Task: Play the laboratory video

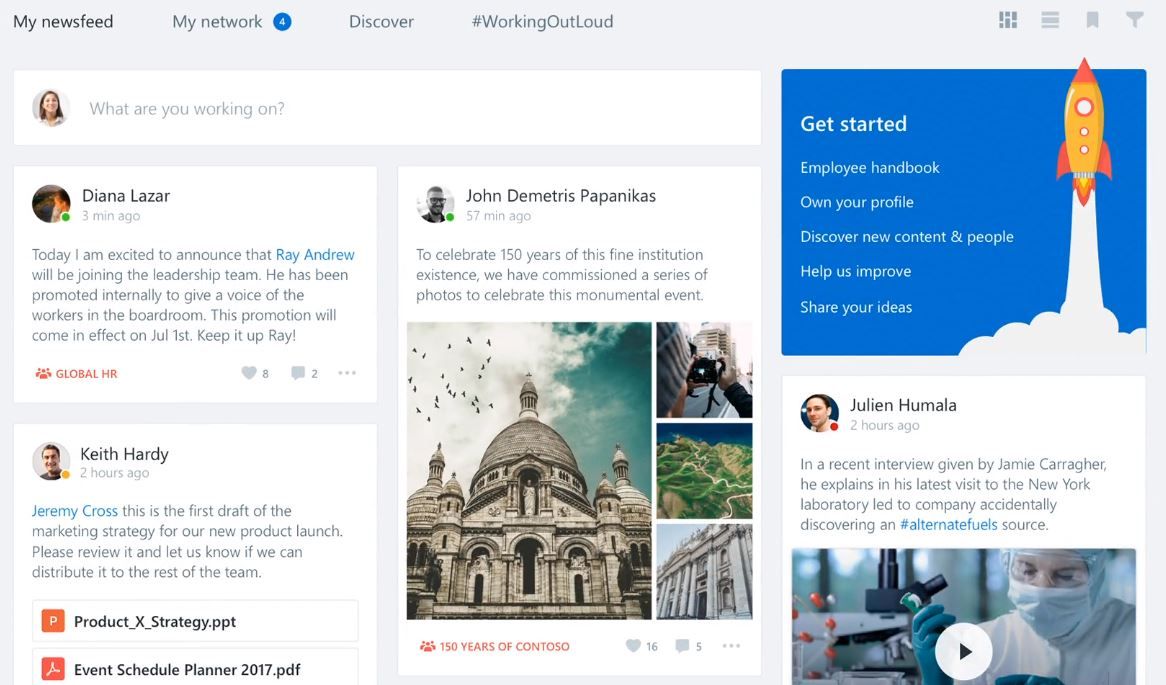Action: [964, 651]
